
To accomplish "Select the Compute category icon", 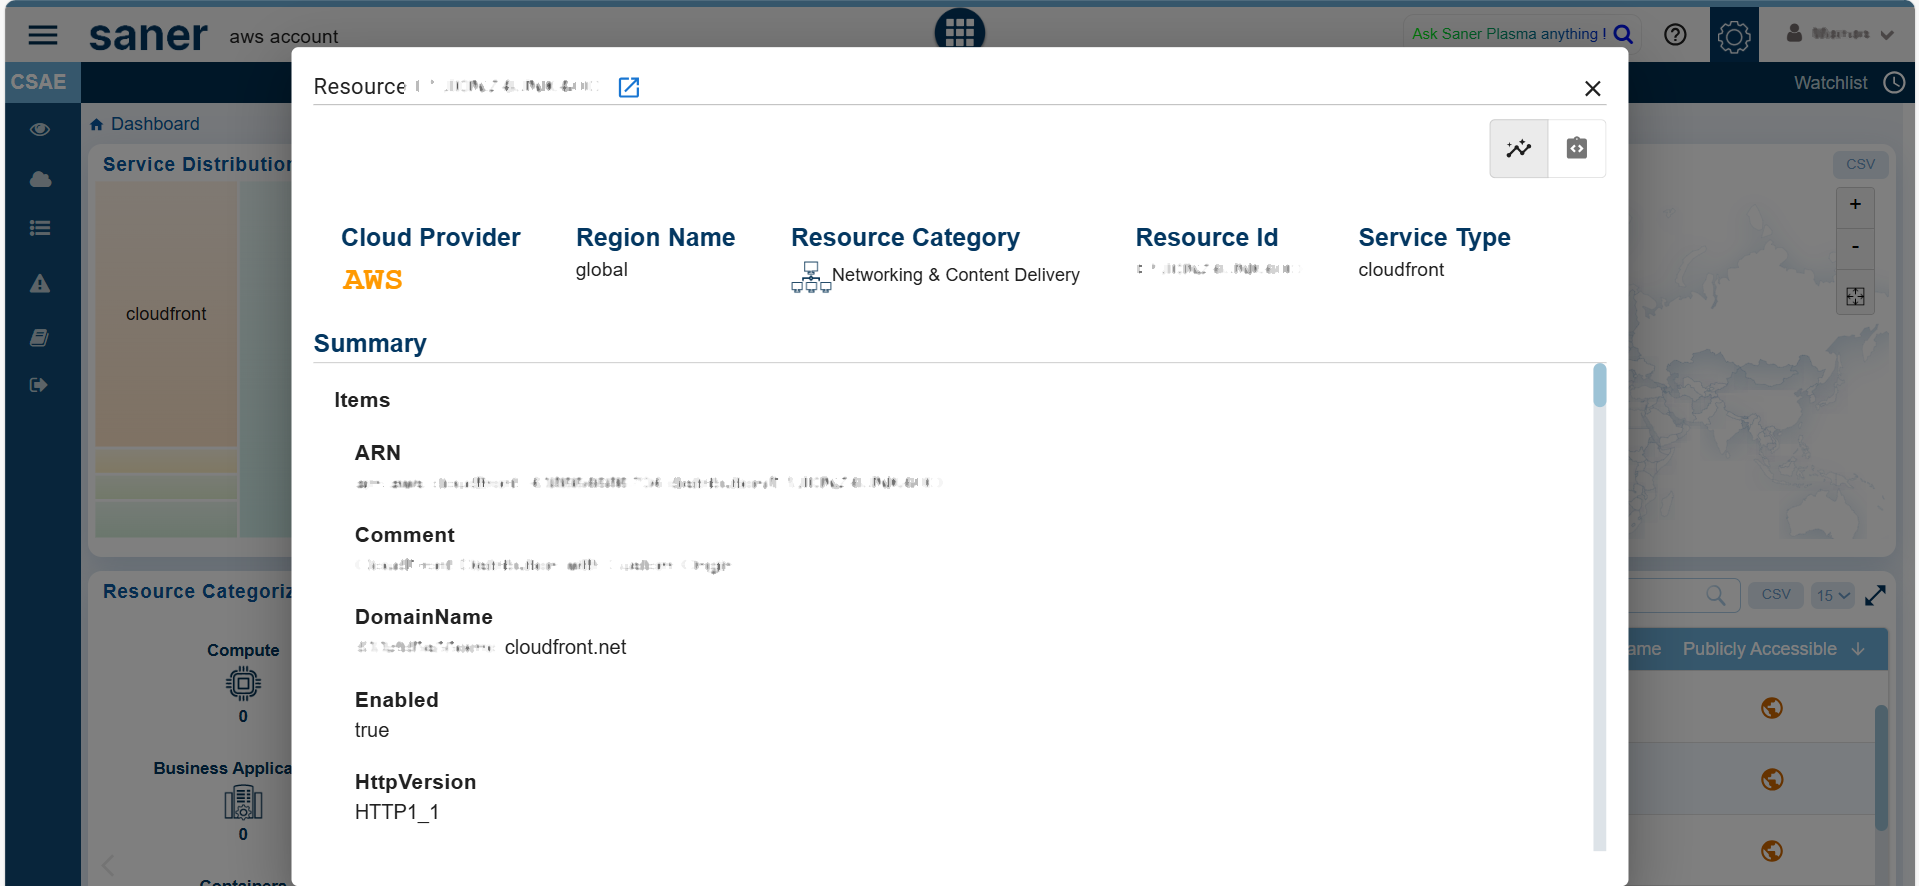I will (243, 684).
